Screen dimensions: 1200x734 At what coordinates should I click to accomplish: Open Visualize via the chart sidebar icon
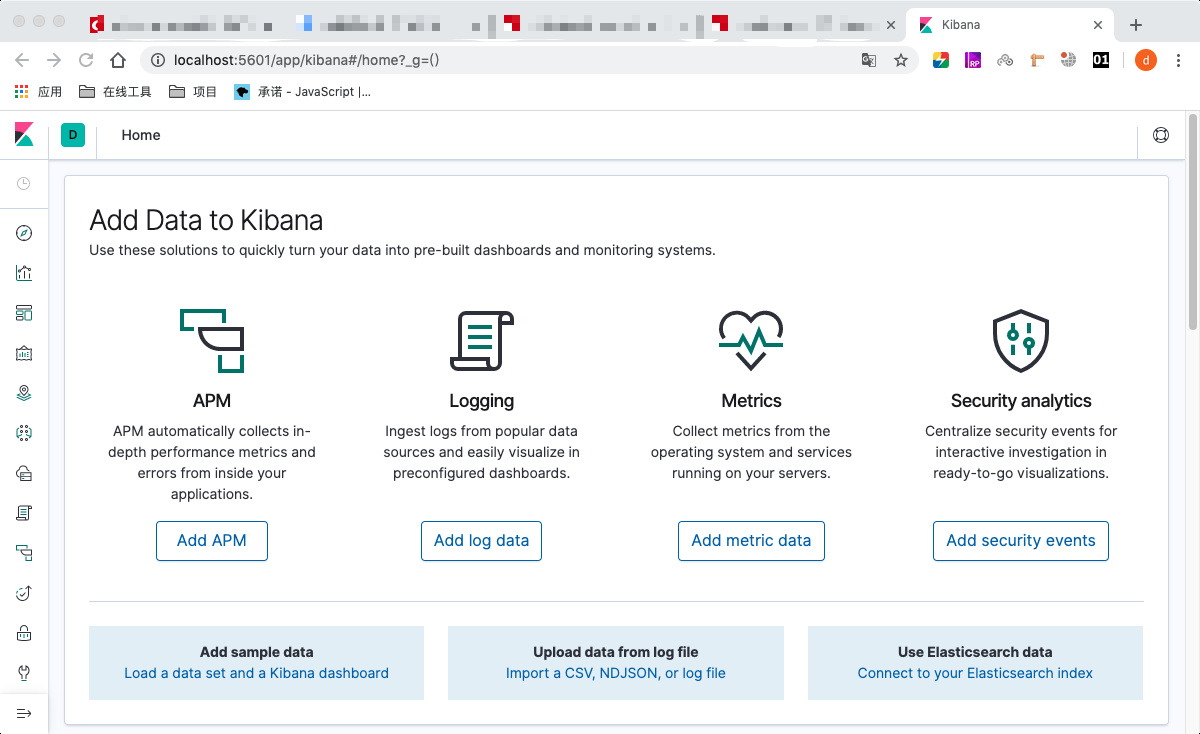click(24, 273)
